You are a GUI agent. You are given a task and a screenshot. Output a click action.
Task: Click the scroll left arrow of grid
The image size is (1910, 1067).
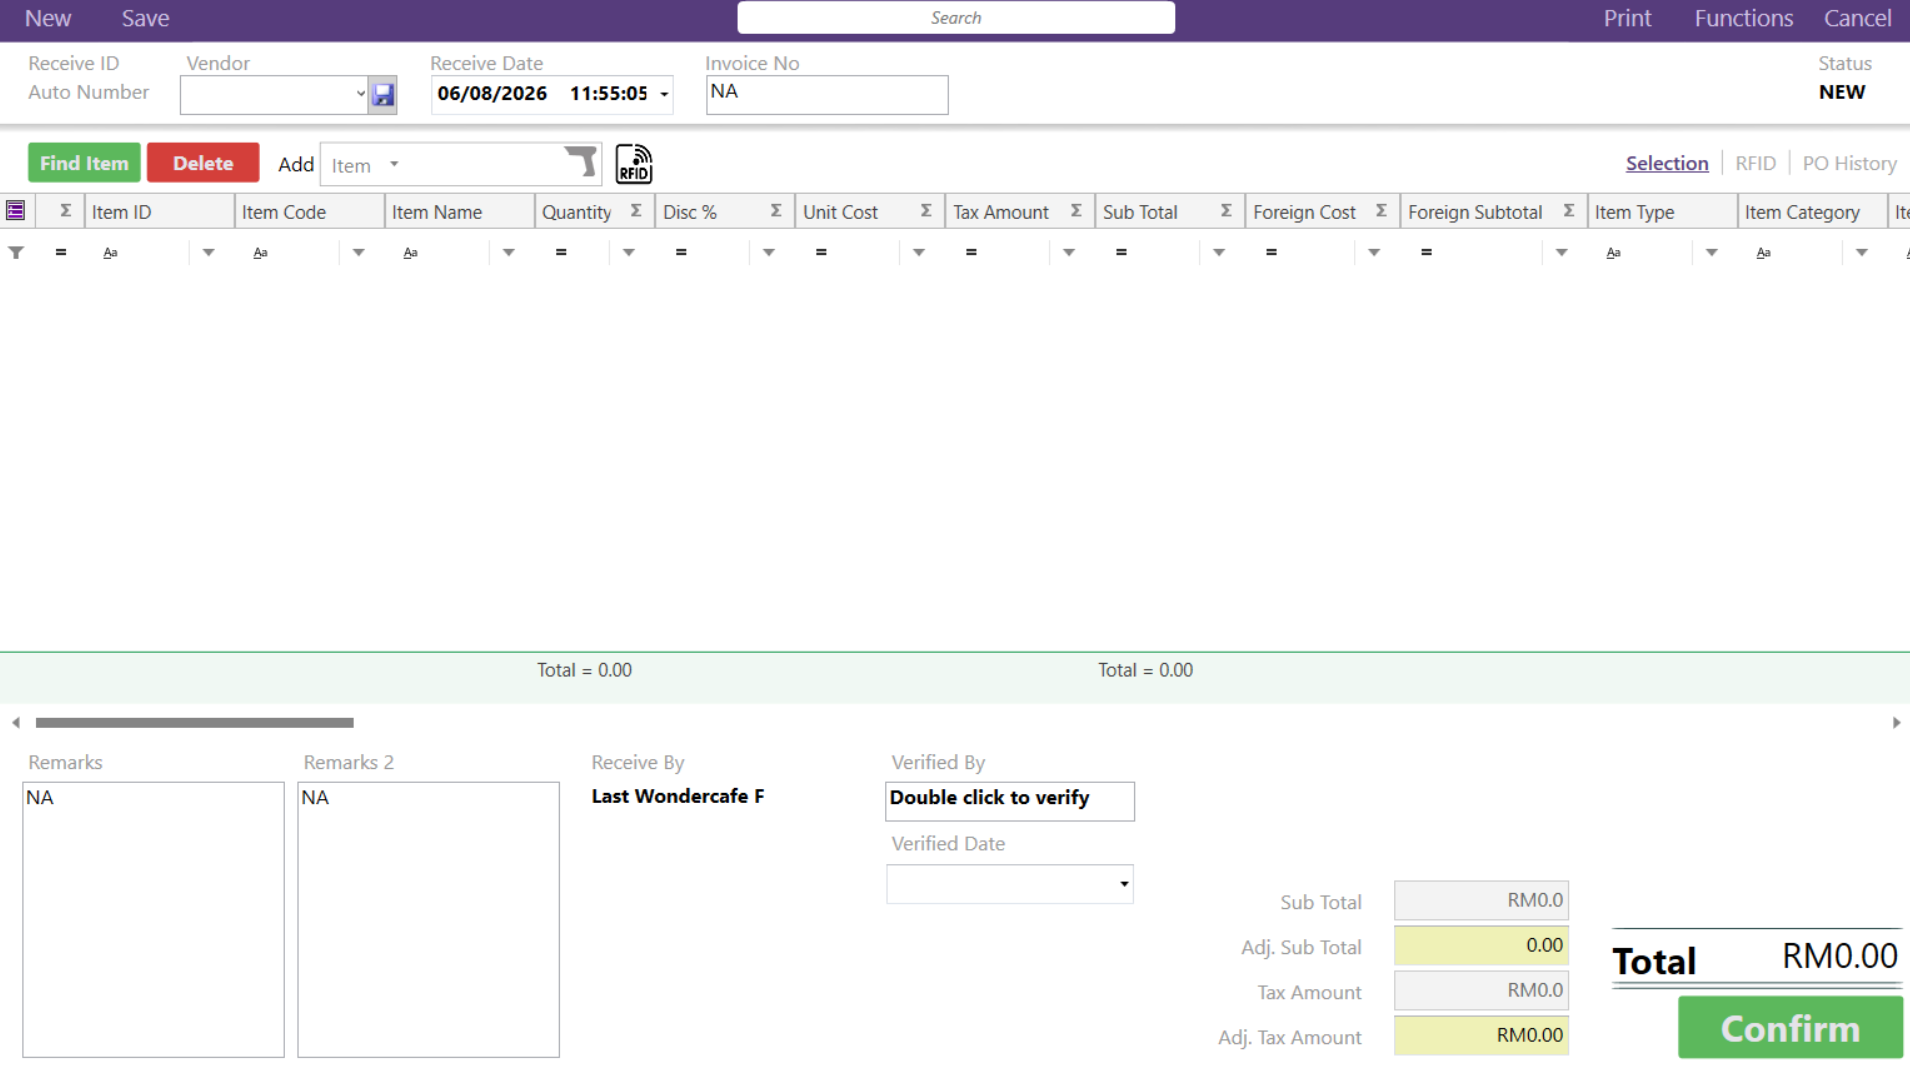[16, 722]
